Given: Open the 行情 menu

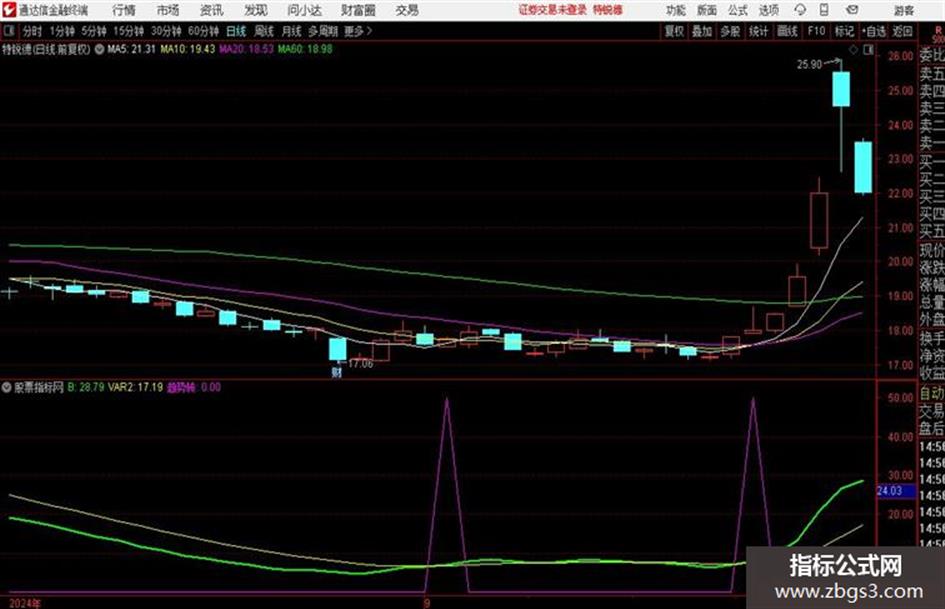Looking at the screenshot, I should 124,10.
